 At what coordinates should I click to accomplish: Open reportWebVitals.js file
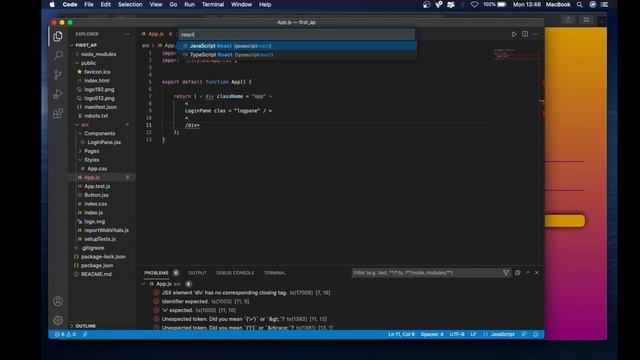click(x=106, y=230)
